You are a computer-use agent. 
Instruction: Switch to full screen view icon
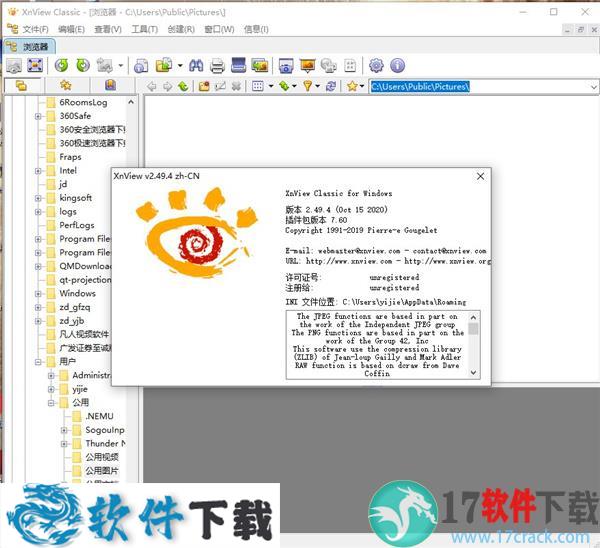(35, 65)
